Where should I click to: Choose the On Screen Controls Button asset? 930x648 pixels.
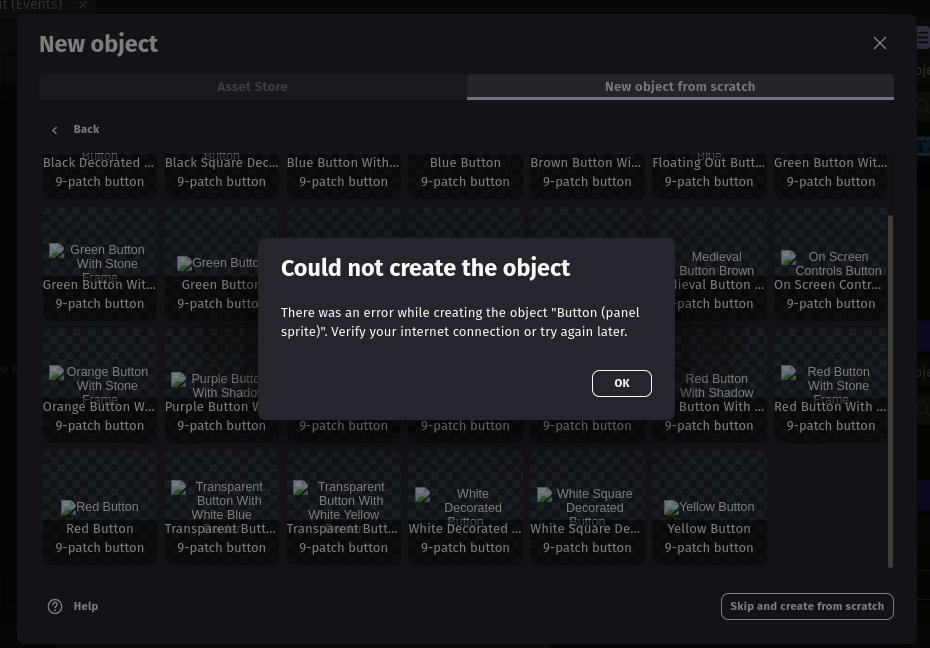[830, 263]
